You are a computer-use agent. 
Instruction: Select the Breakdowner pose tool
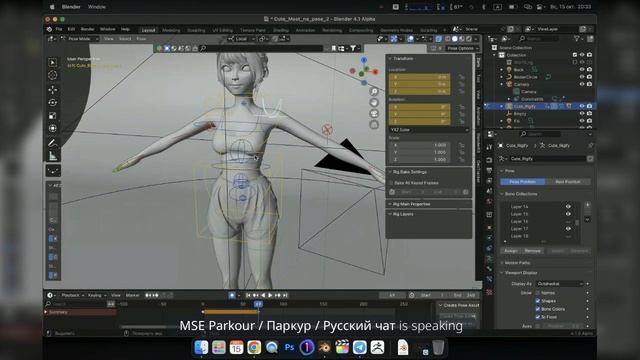(x=53, y=171)
